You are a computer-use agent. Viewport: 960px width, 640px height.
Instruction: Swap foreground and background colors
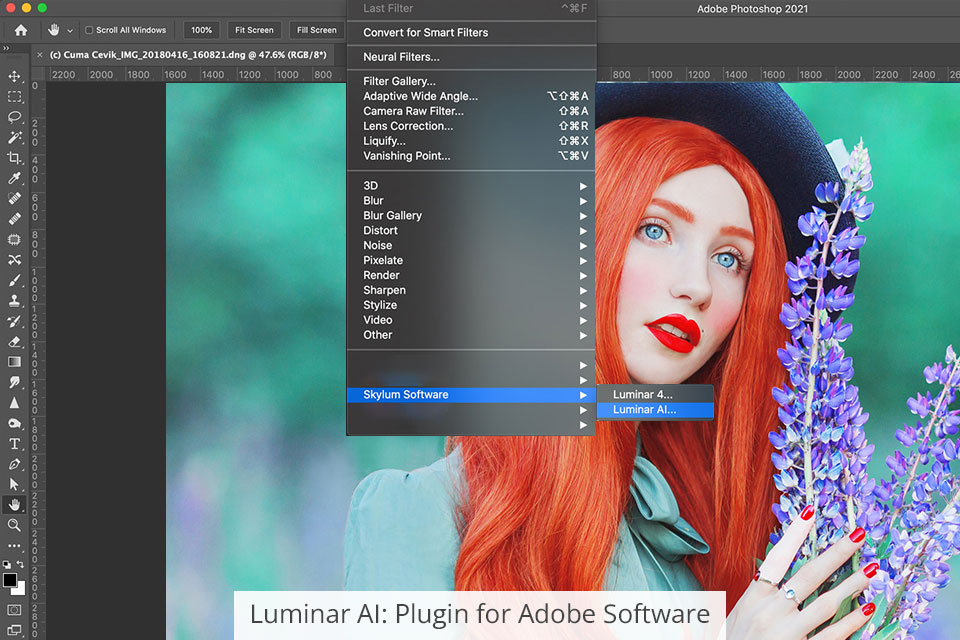[x=21, y=566]
